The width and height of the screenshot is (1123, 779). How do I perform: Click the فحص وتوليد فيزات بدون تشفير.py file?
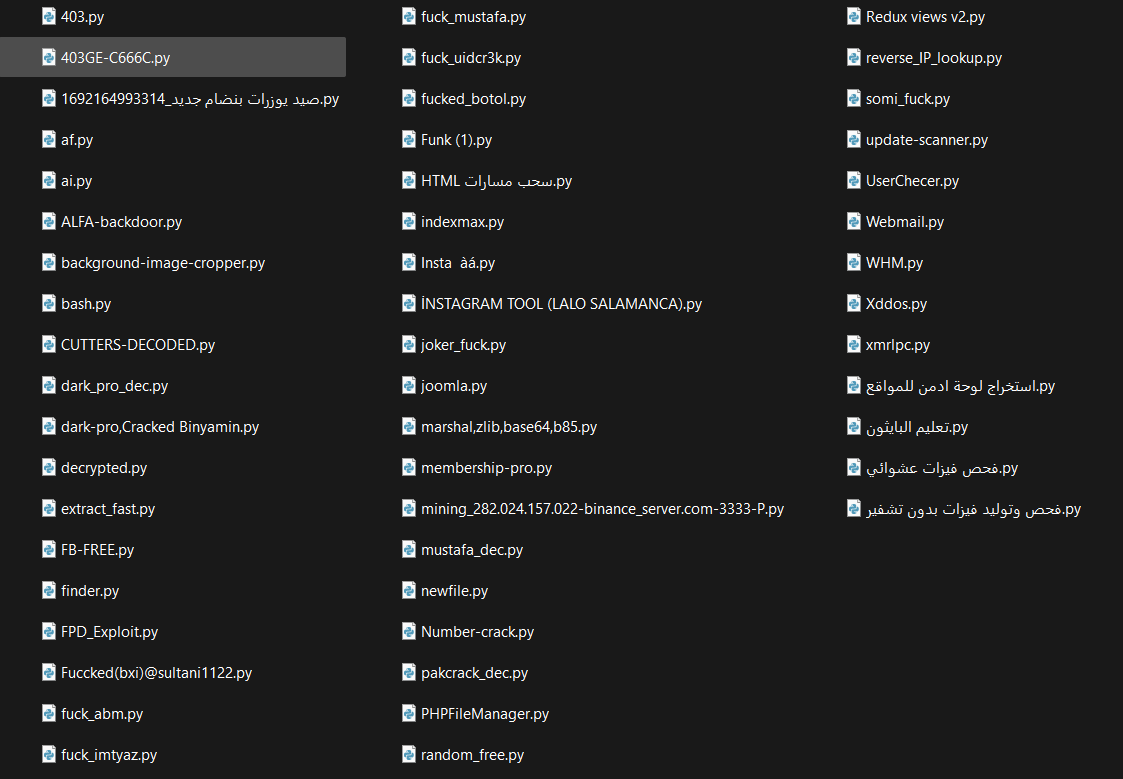click(973, 509)
